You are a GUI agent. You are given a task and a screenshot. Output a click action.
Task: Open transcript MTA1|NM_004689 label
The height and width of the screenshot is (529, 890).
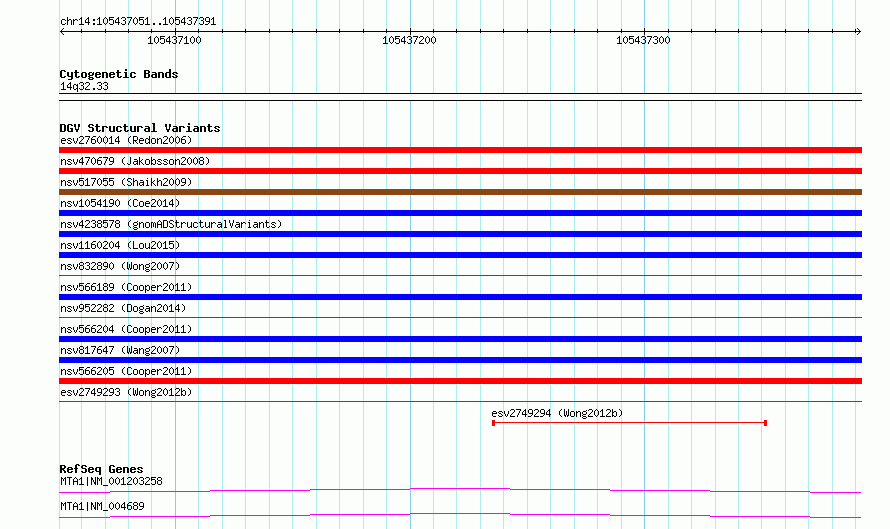102,506
